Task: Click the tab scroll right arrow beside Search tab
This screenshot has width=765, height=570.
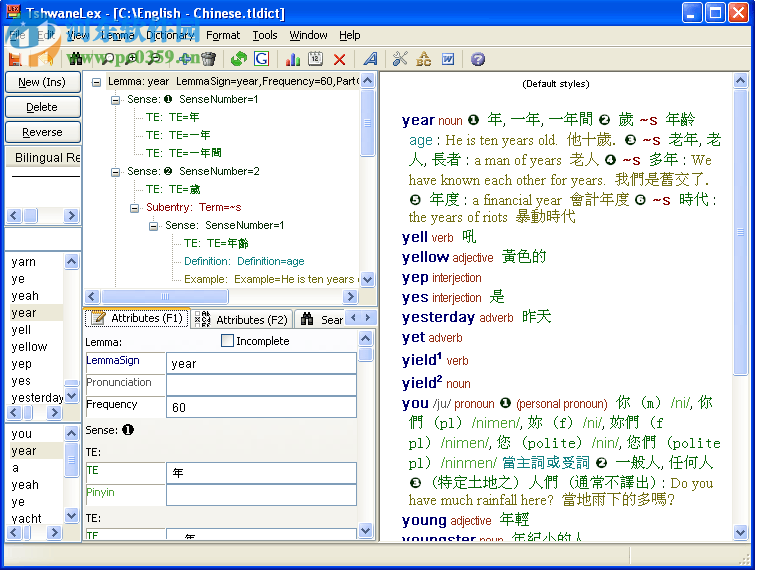Action: pos(368,318)
